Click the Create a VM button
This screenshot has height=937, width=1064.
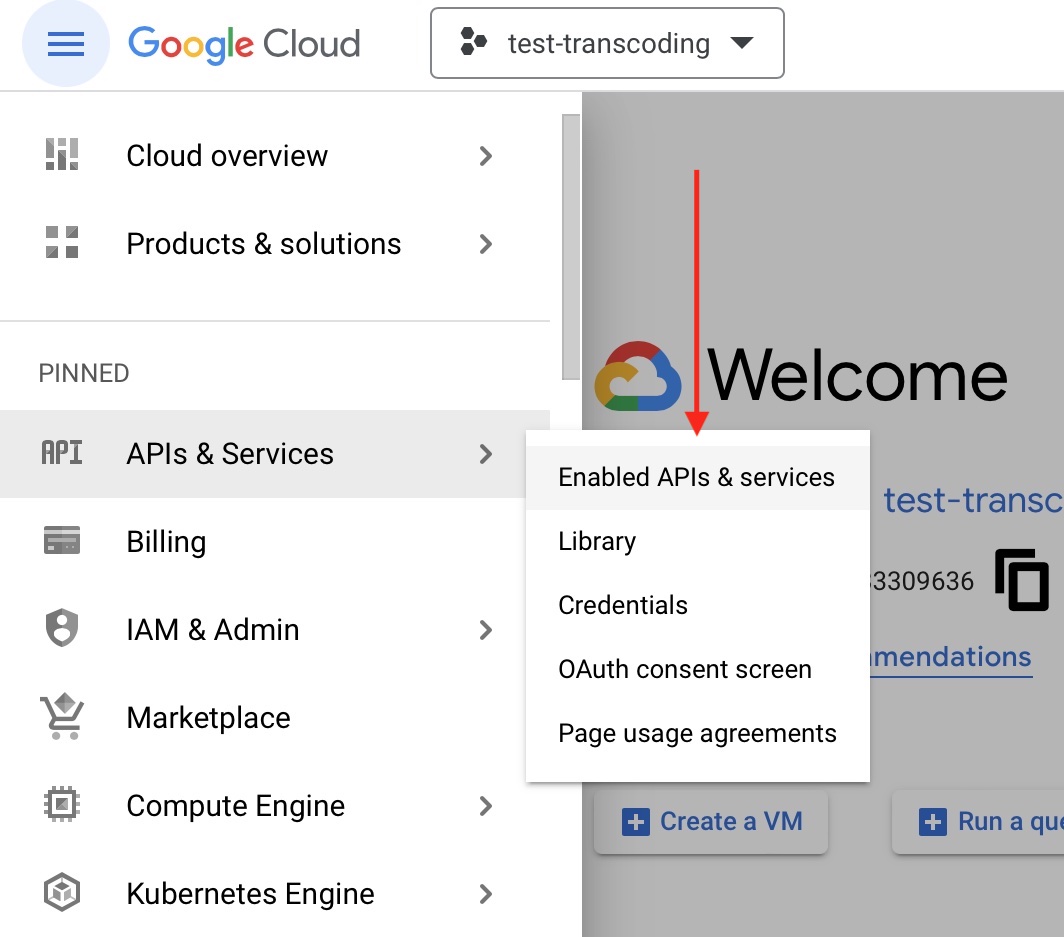point(710,822)
